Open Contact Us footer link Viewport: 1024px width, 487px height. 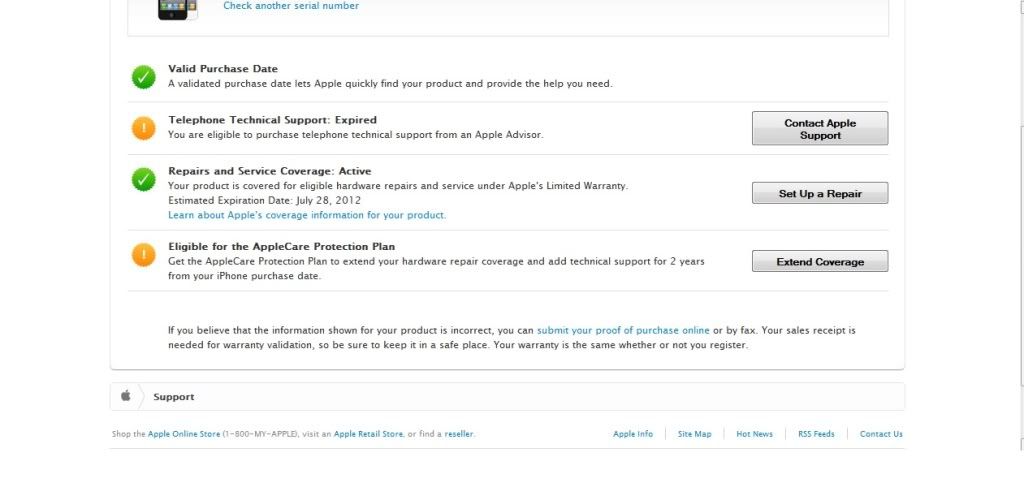tap(881, 434)
